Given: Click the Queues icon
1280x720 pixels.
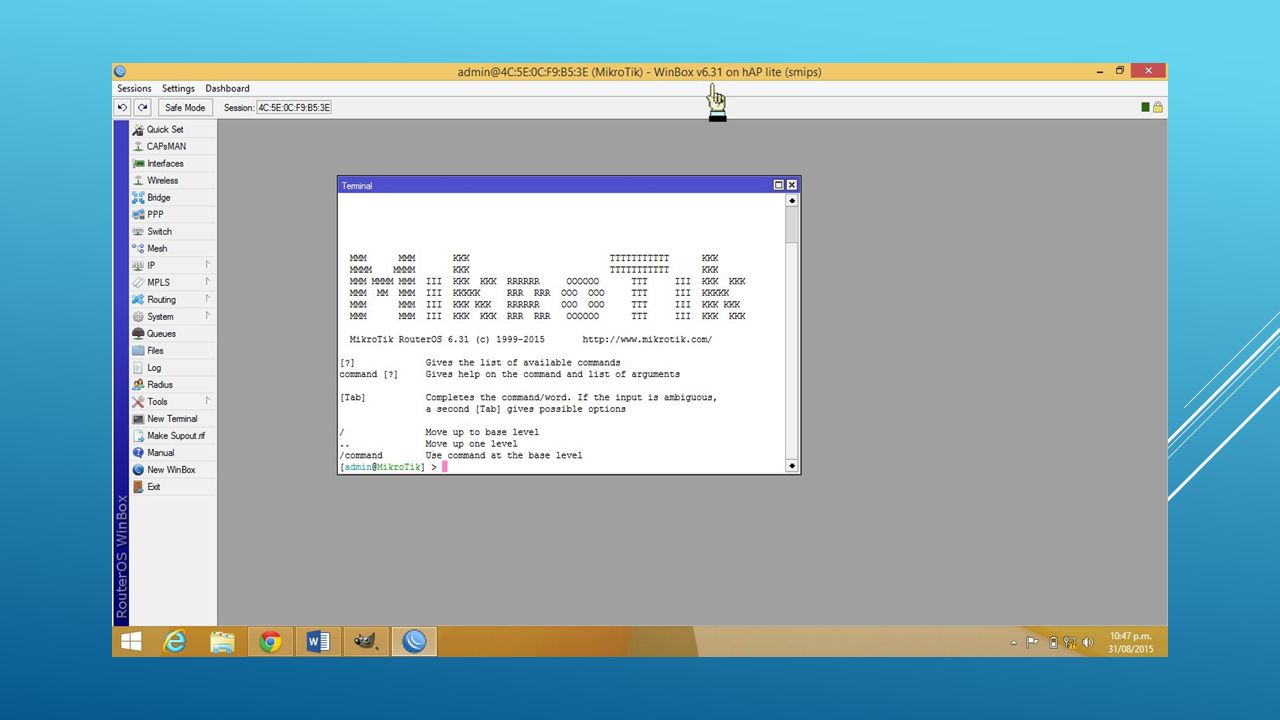Looking at the screenshot, I should pos(138,334).
